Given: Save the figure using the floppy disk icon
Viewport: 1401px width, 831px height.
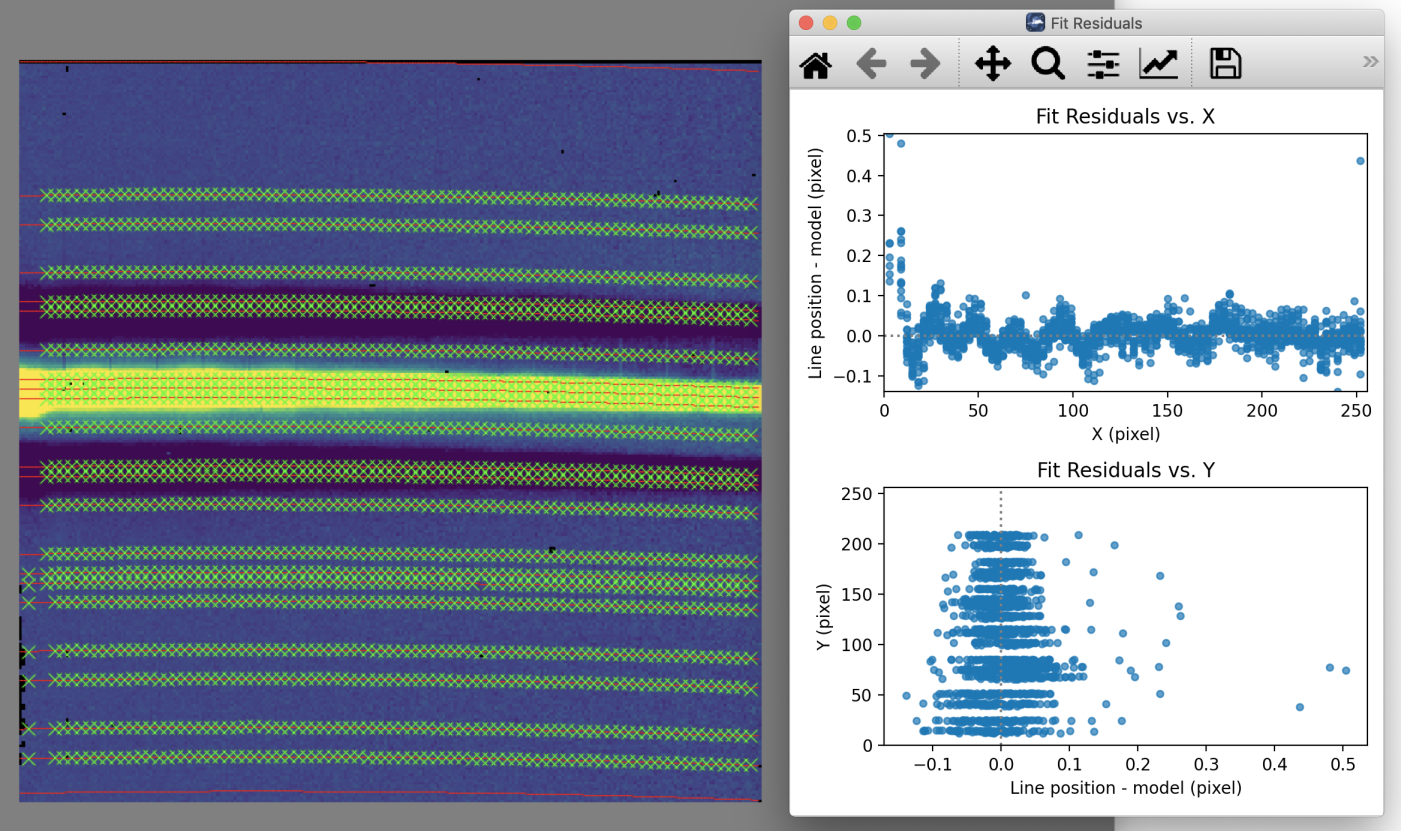Looking at the screenshot, I should coord(1225,62).
